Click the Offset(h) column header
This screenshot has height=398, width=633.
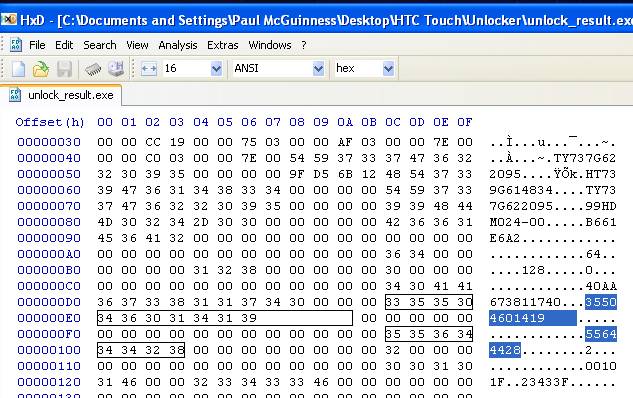pos(50,122)
